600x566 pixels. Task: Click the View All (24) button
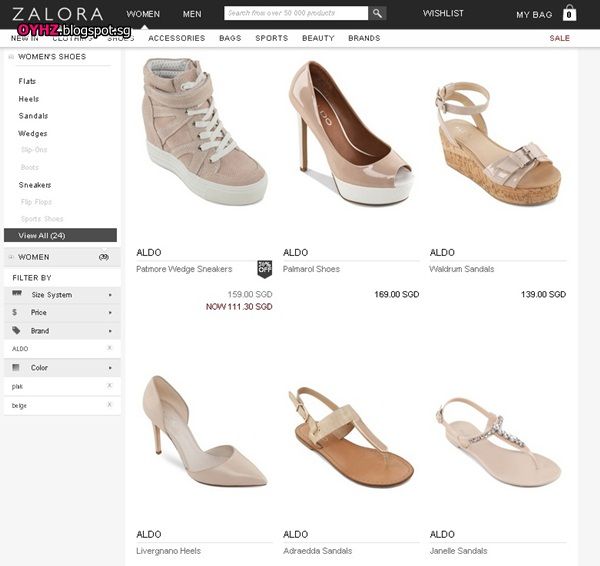60,235
